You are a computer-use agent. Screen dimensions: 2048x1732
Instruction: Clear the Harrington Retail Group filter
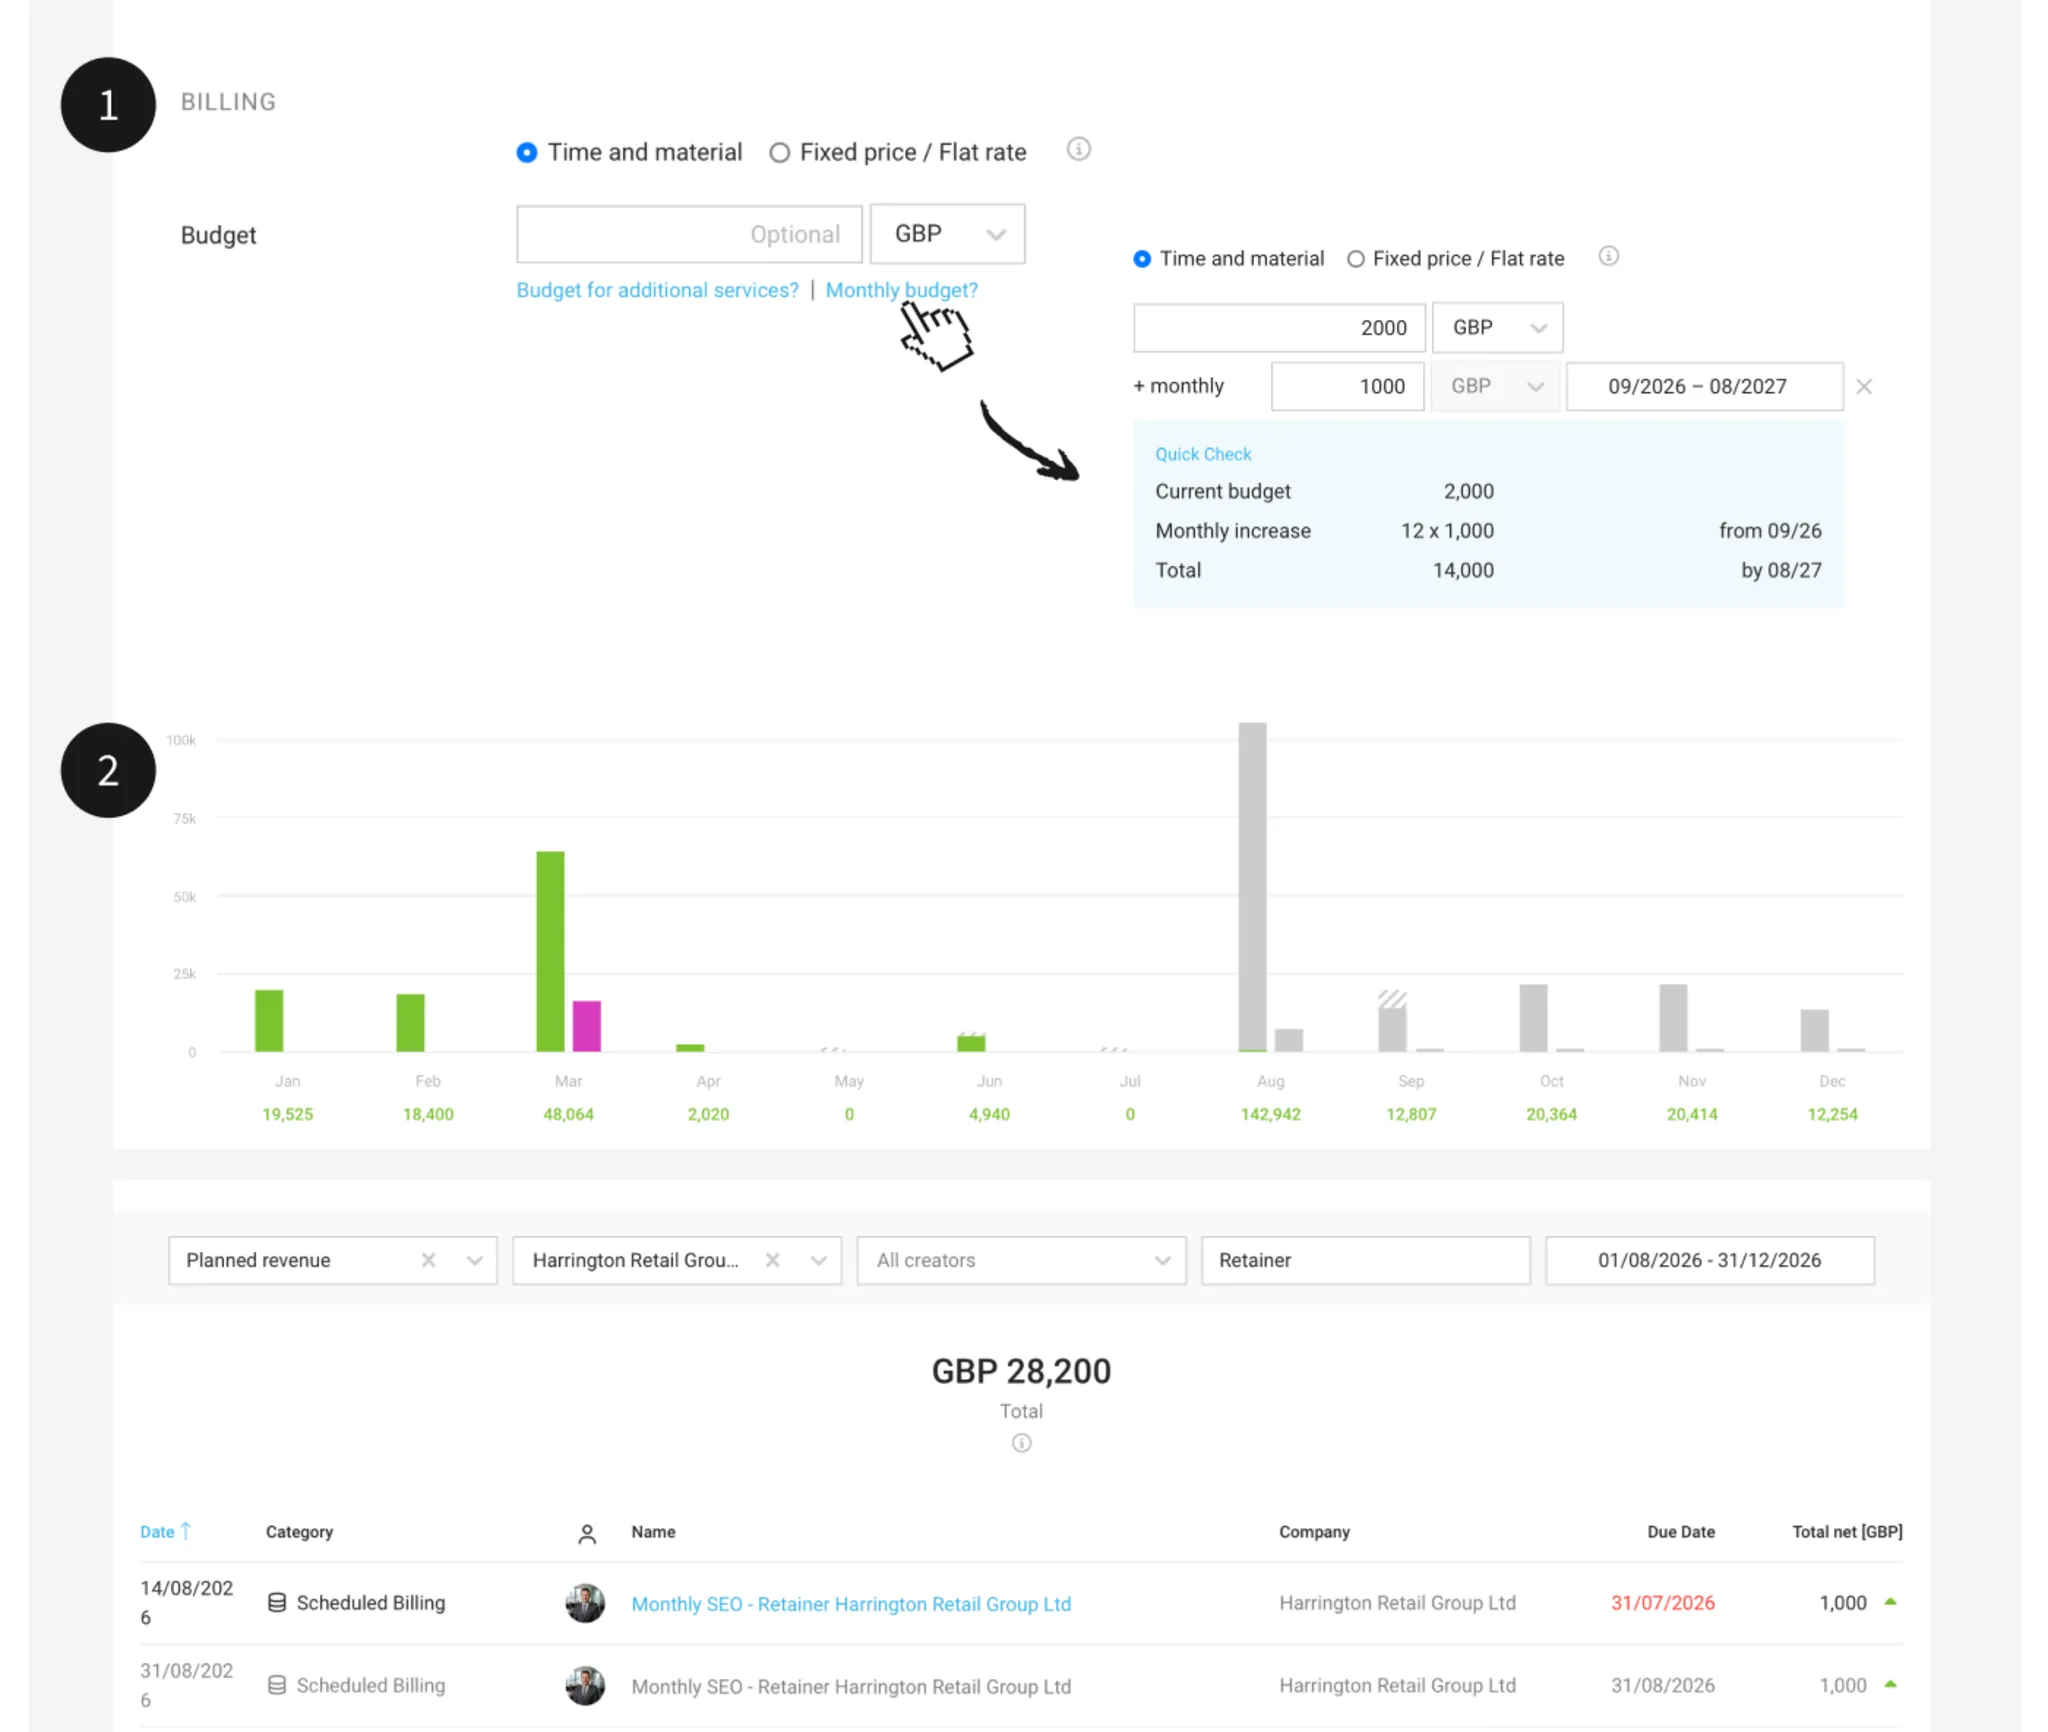[x=772, y=1260]
